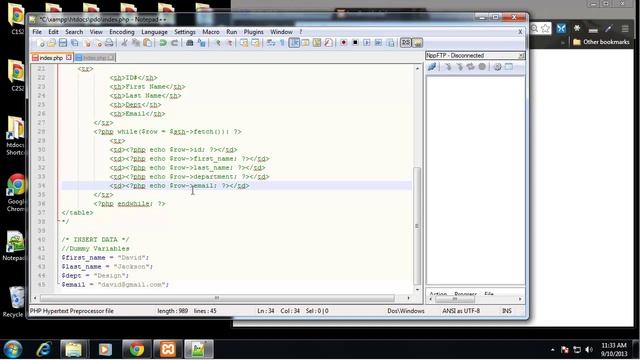Refresh the NppFTP file listing
Image resolution: width=640 pixels, height=360 pixels.
pyautogui.click(x=470, y=67)
